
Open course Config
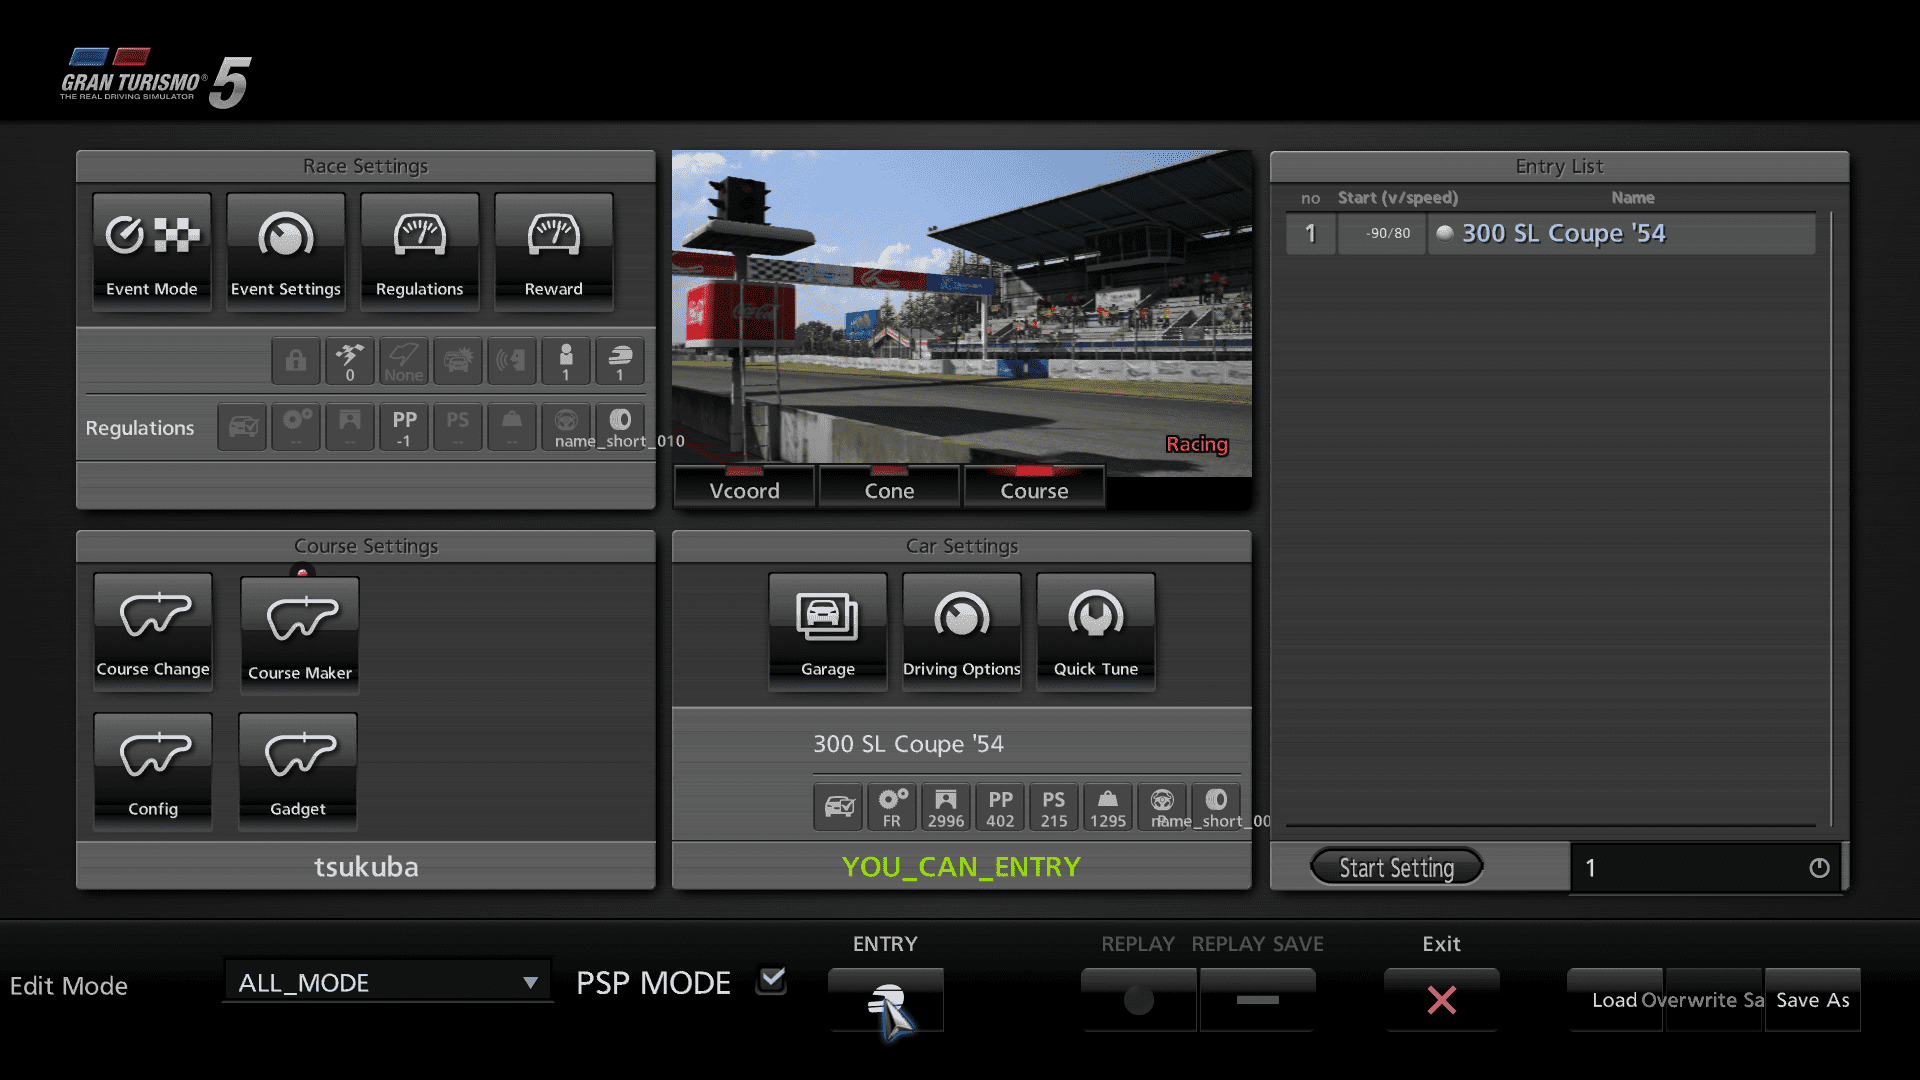[153, 771]
